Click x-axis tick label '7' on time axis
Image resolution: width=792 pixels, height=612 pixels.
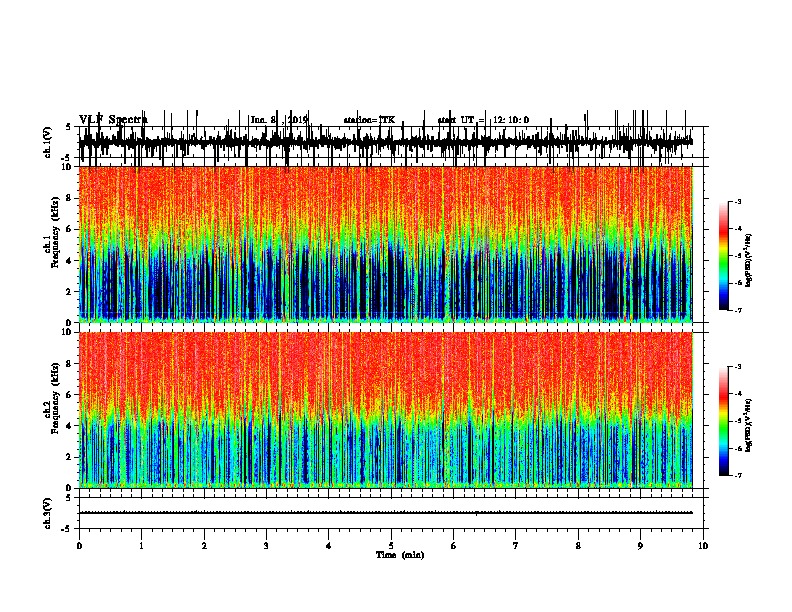516,546
